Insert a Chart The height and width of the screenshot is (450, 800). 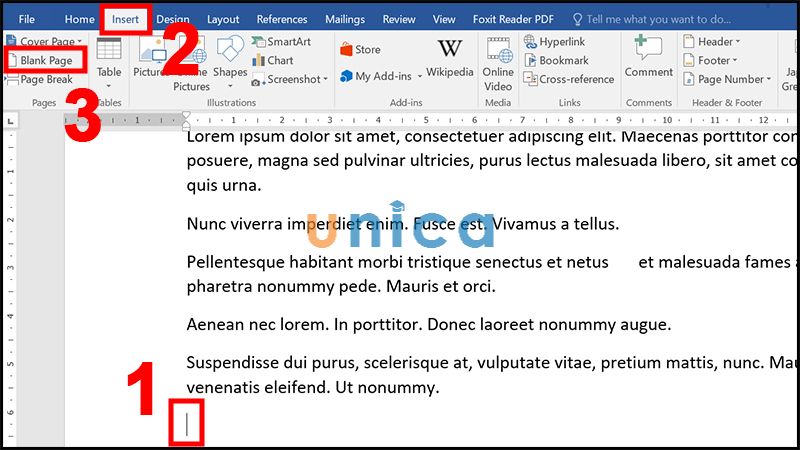(273, 60)
